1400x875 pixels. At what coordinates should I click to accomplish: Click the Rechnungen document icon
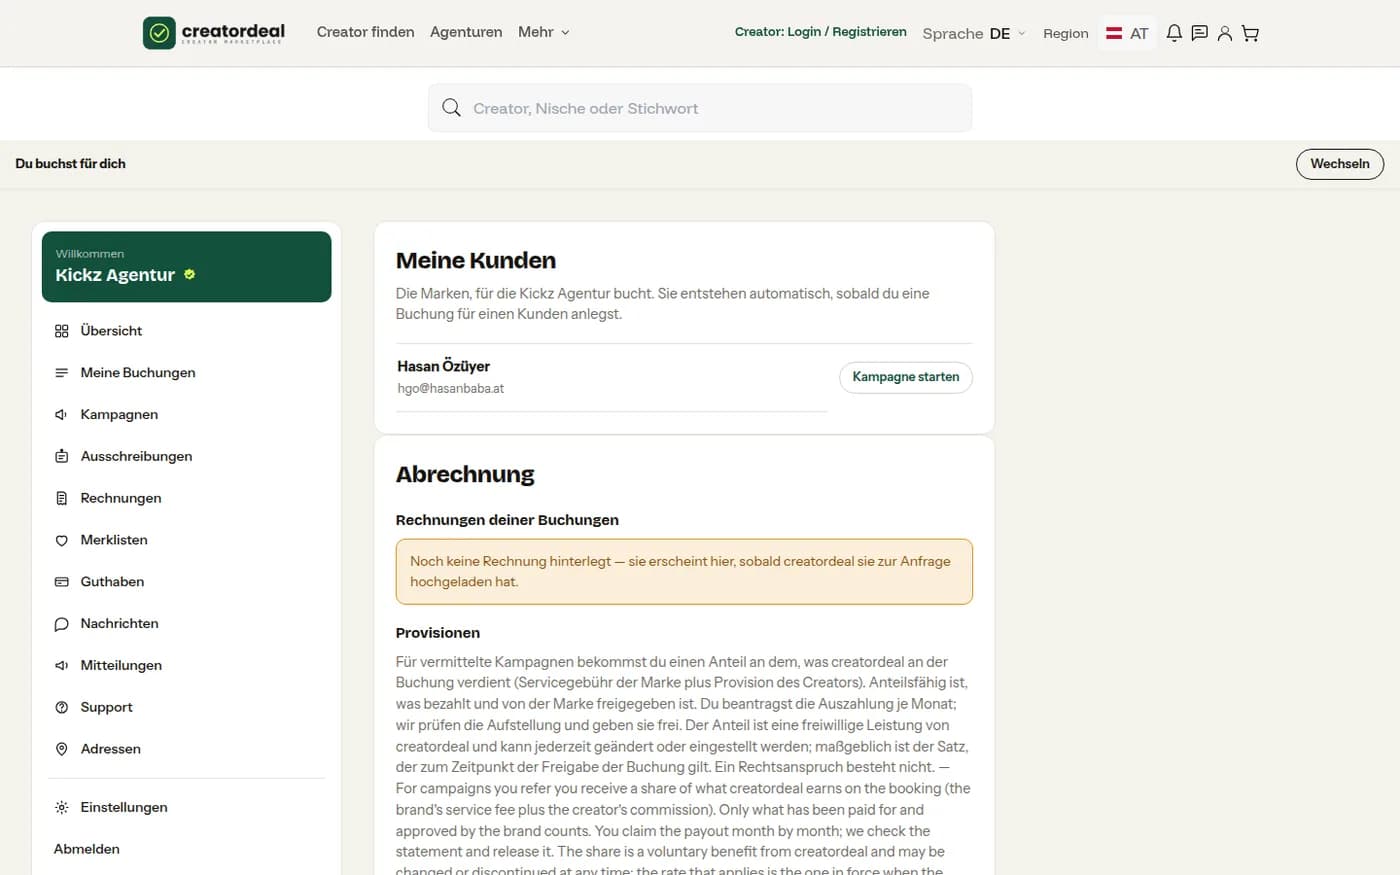click(x=61, y=498)
